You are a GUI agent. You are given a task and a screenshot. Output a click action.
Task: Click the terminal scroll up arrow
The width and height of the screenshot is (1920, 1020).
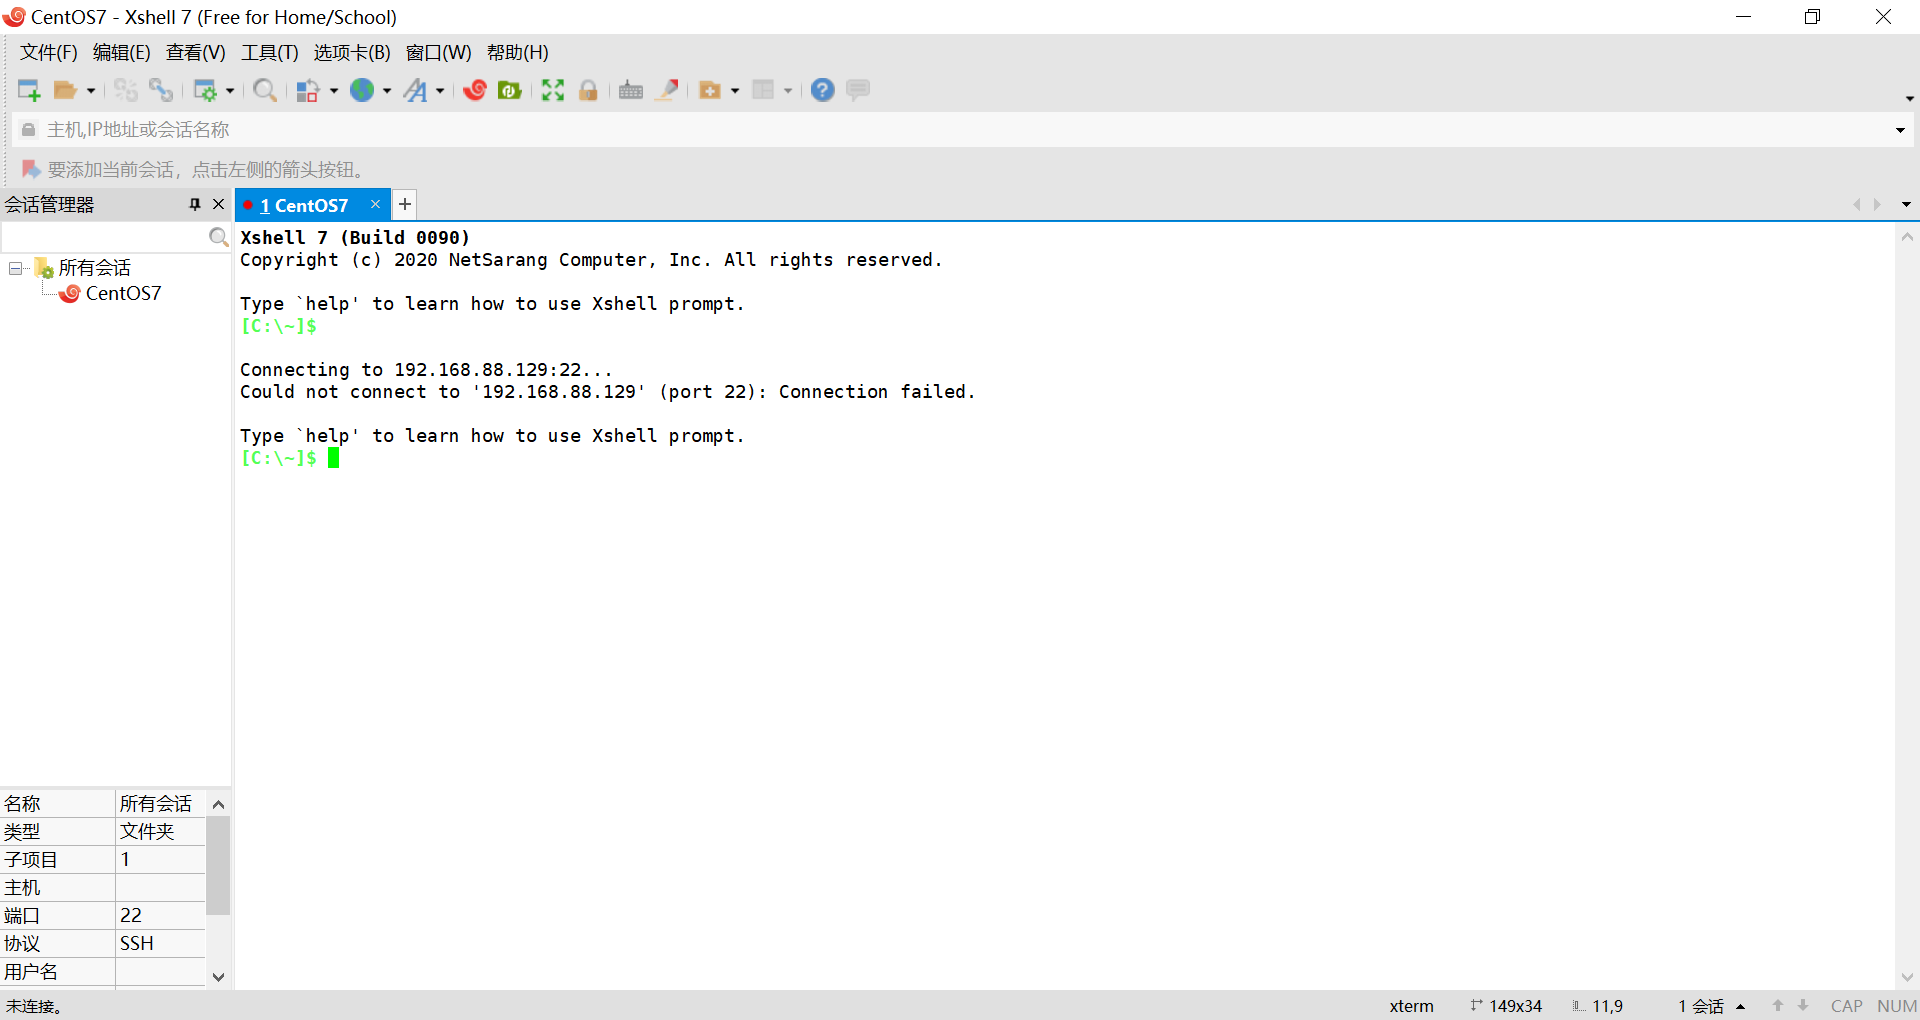coord(1907,237)
